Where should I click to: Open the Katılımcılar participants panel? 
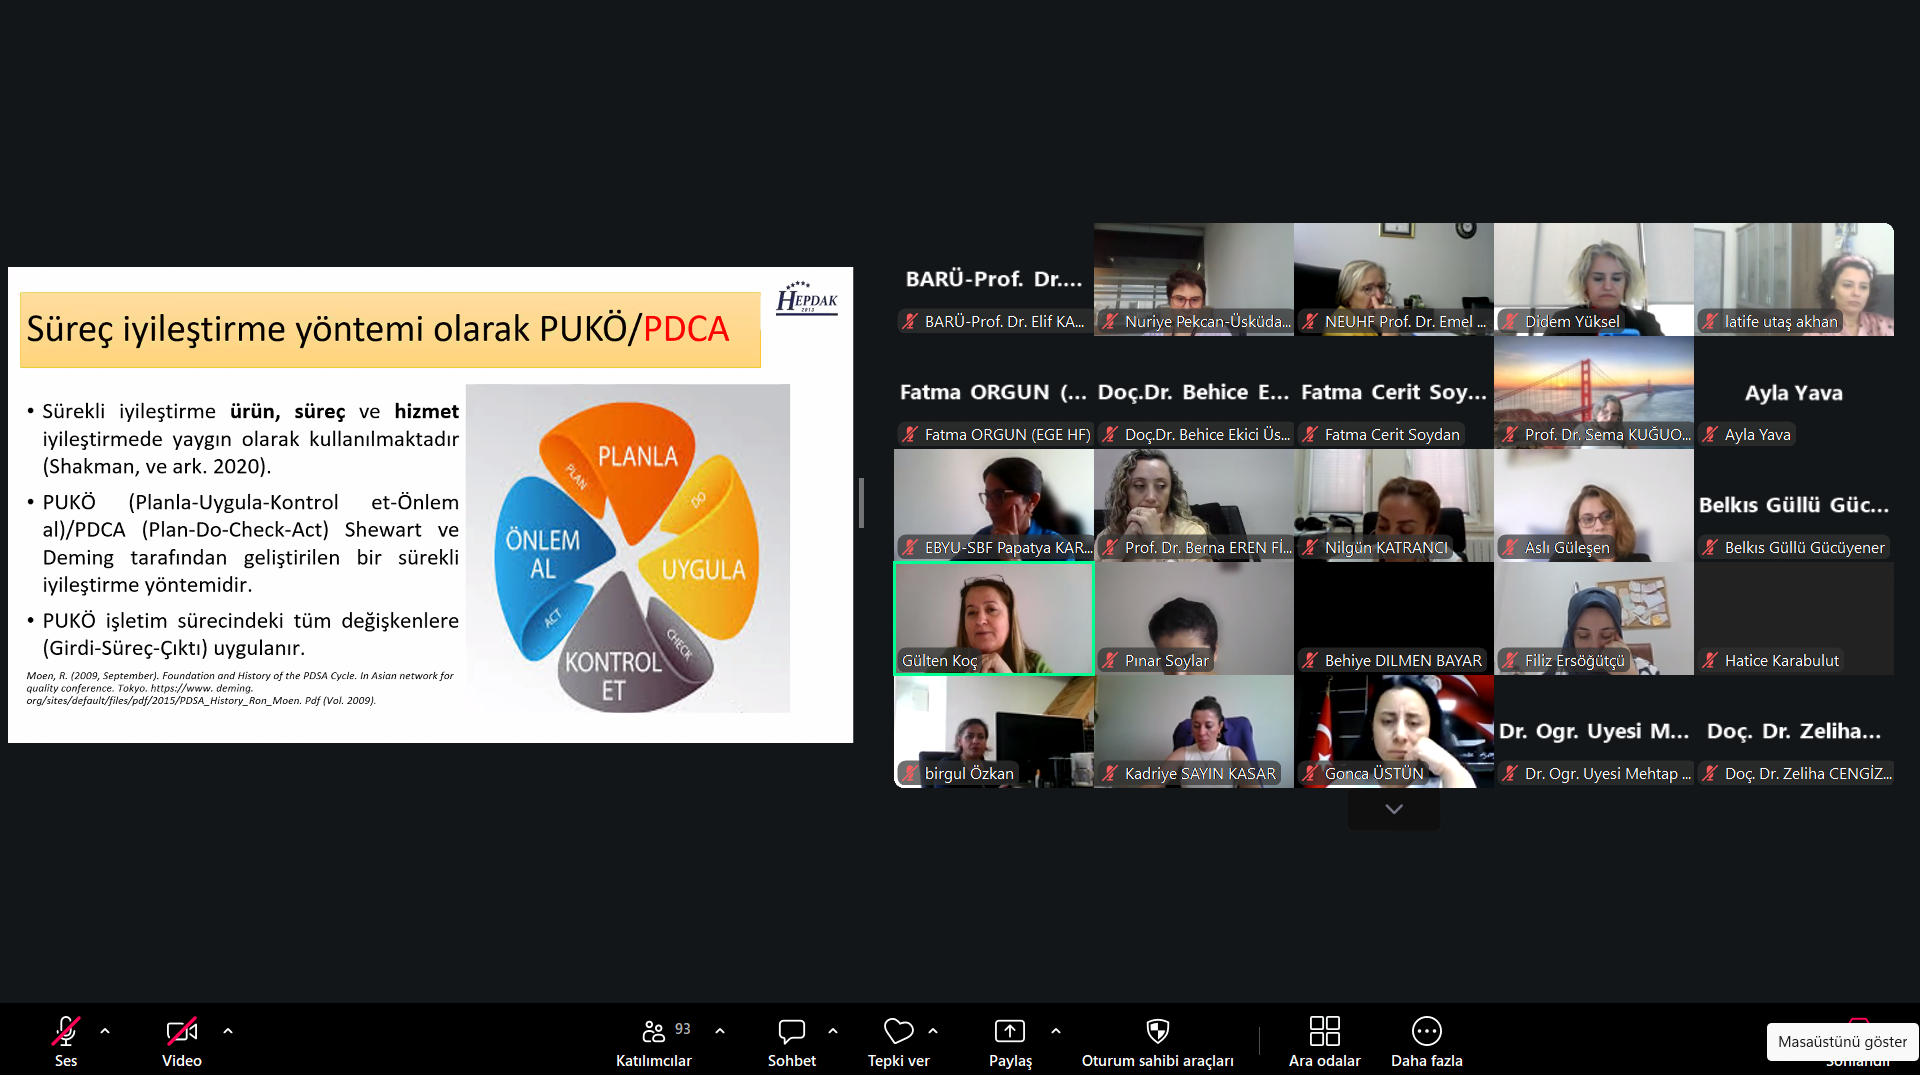coord(654,1040)
